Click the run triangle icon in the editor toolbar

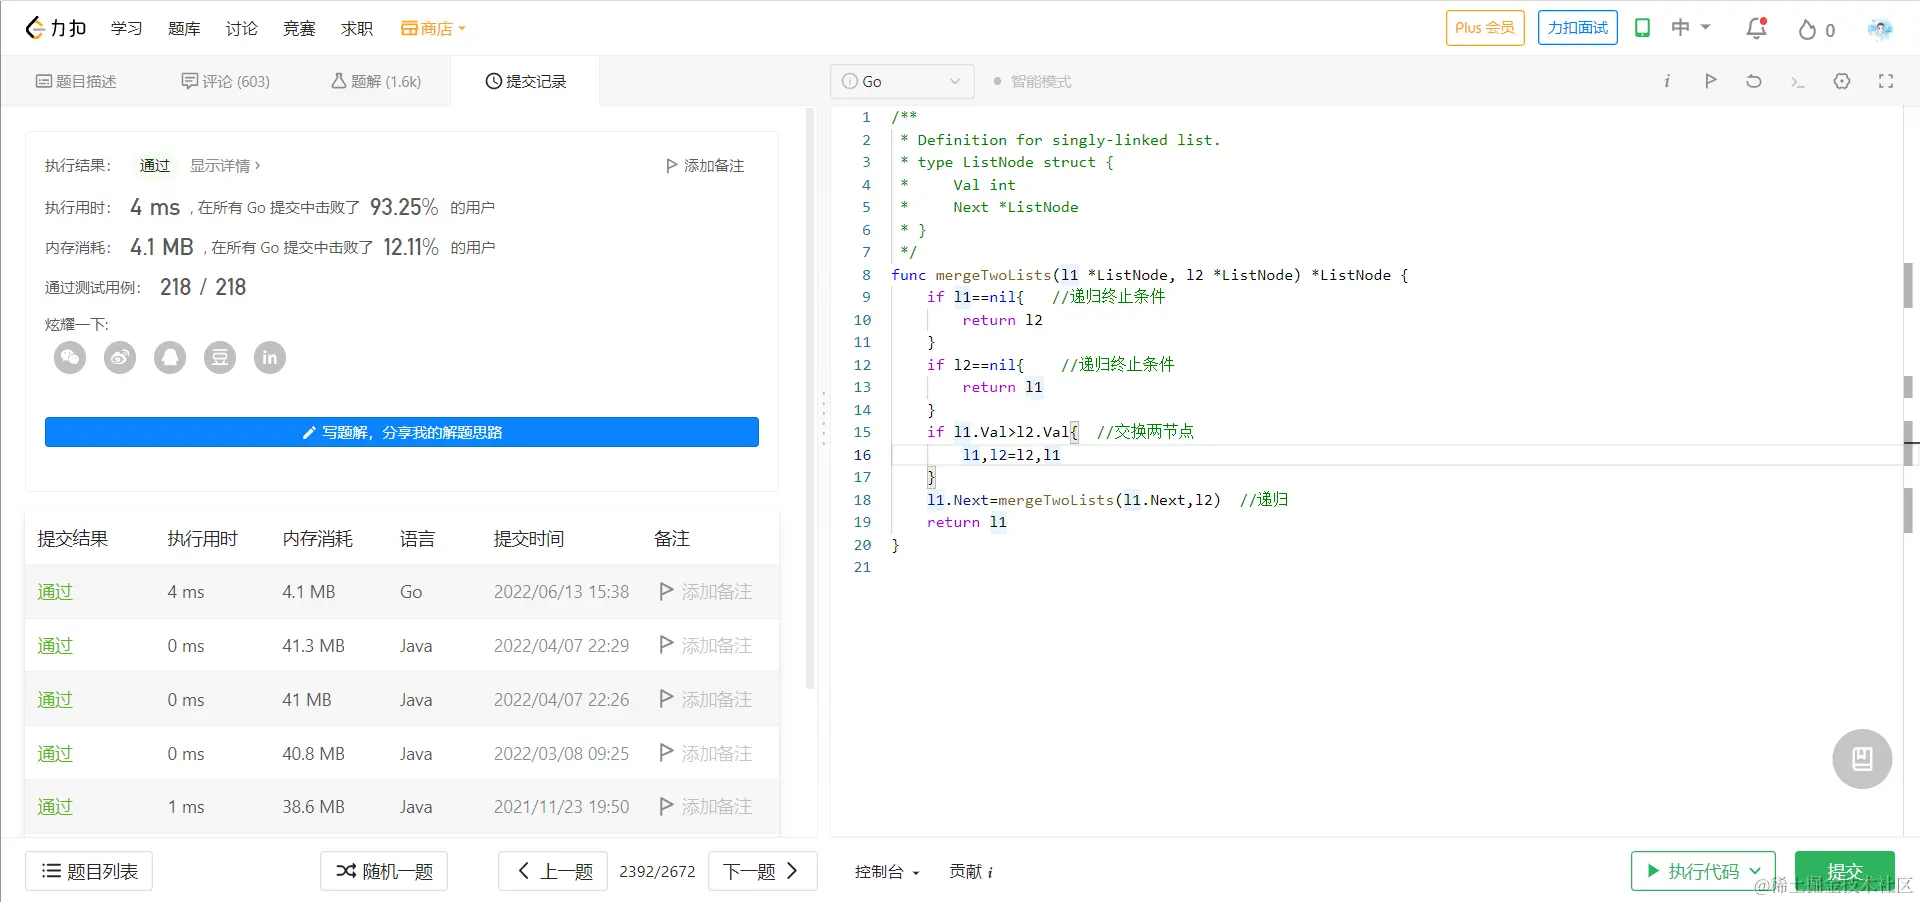(x=1710, y=81)
